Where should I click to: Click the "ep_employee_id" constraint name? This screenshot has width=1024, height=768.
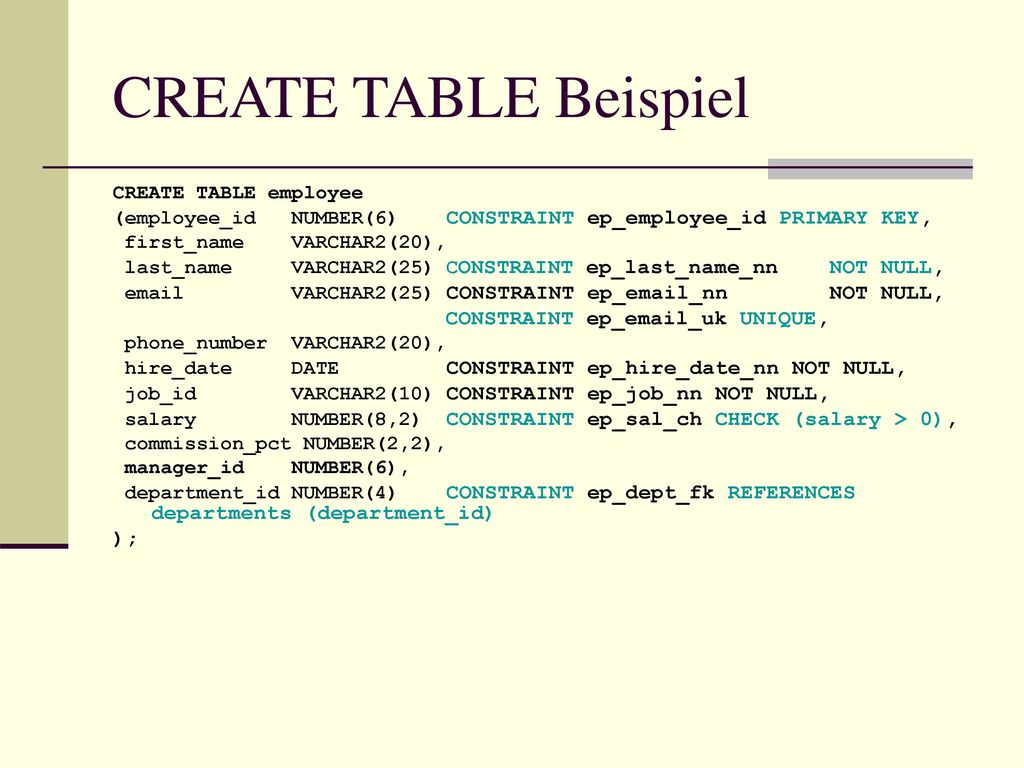click(x=676, y=218)
